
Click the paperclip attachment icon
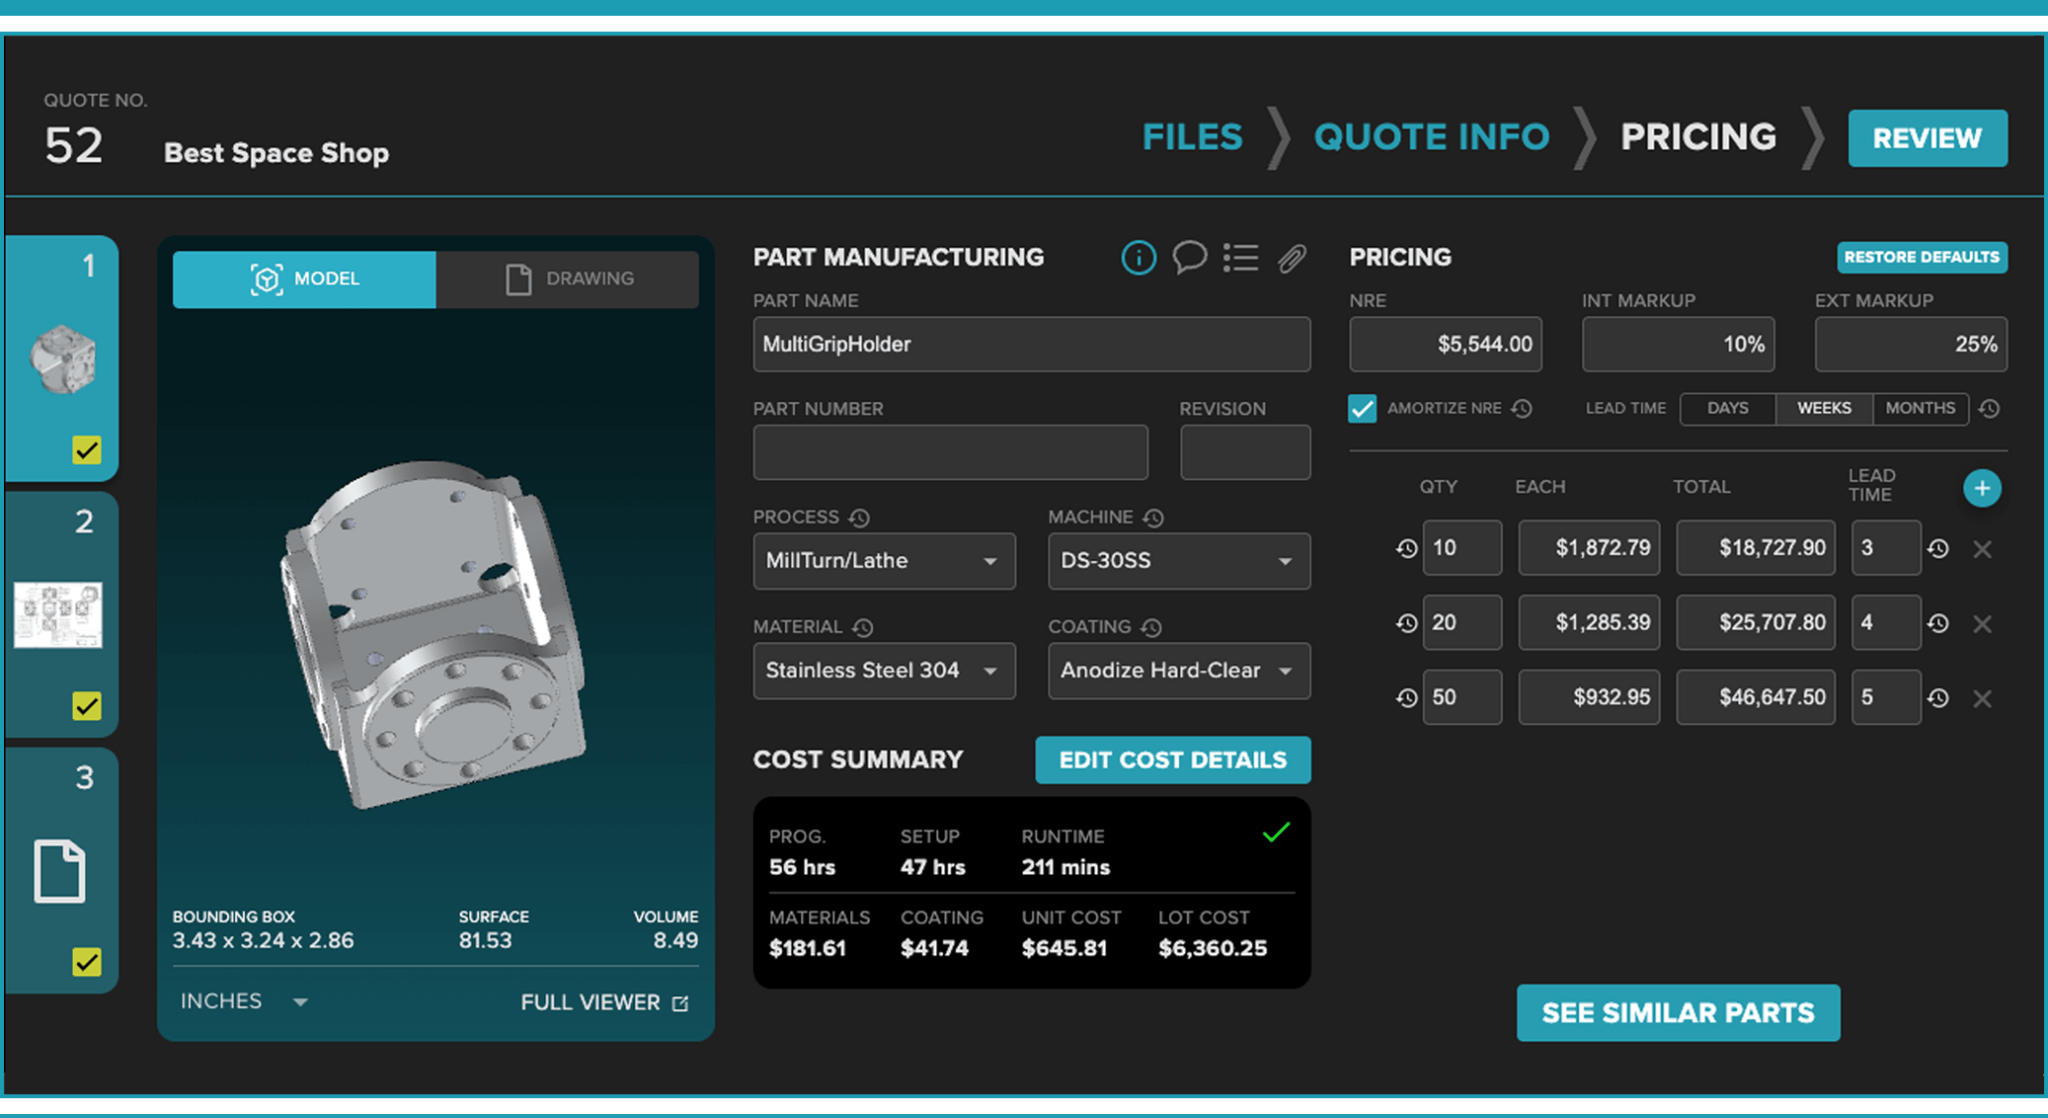[x=1292, y=258]
